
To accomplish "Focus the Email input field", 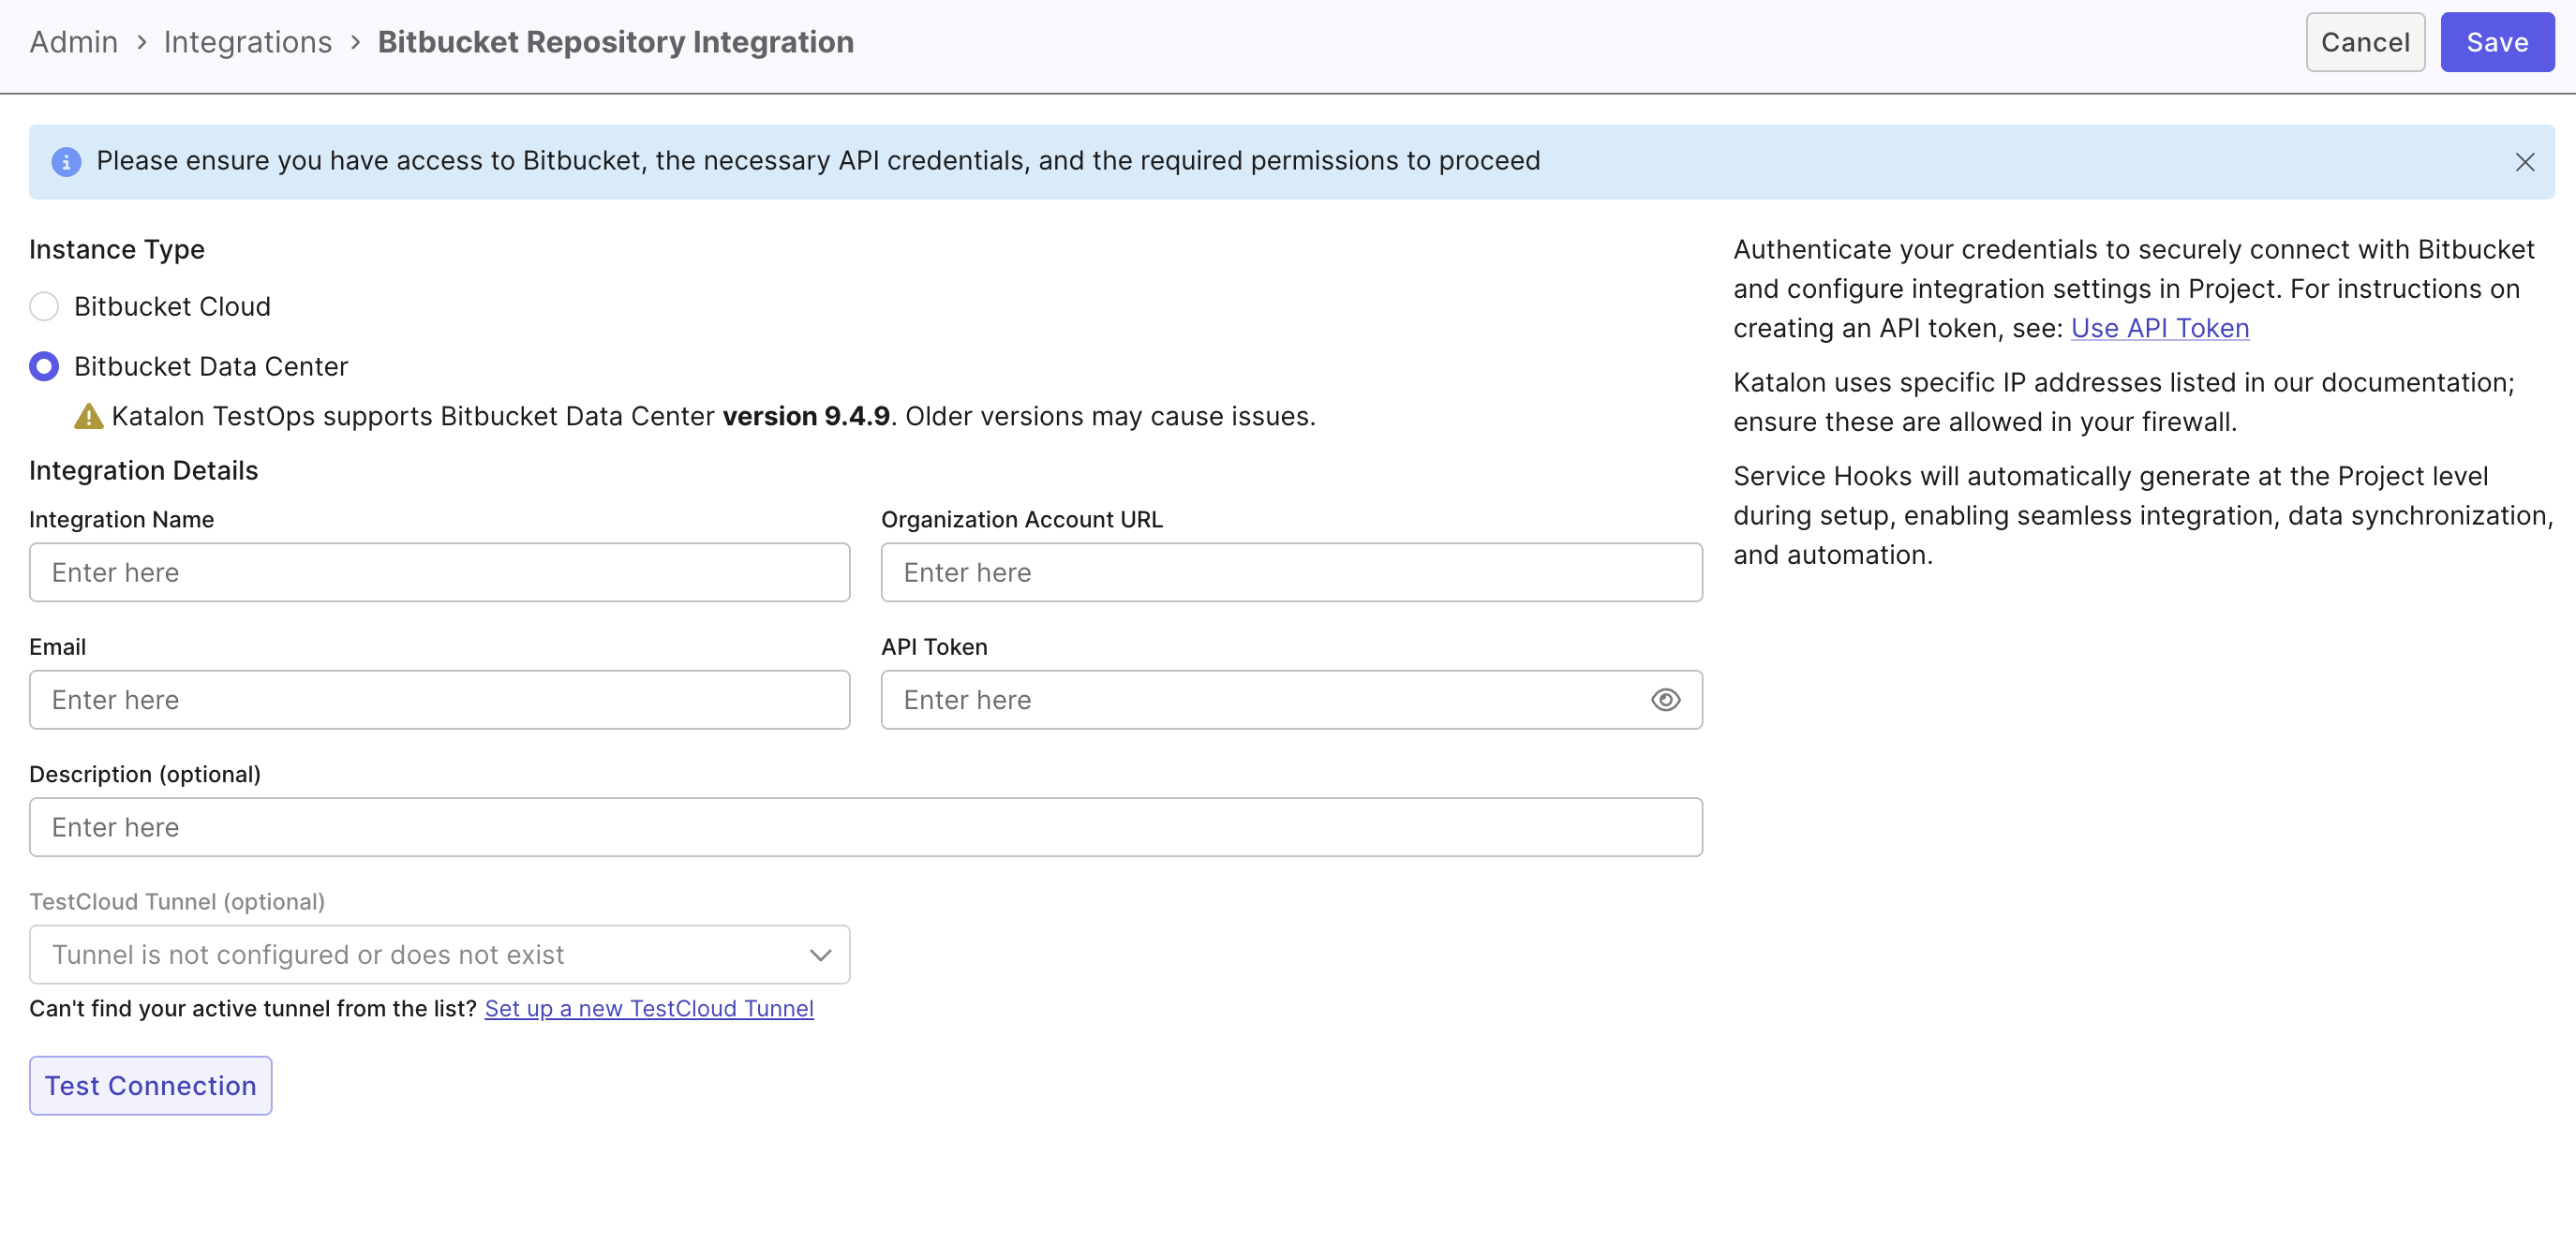I will pyautogui.click(x=439, y=700).
